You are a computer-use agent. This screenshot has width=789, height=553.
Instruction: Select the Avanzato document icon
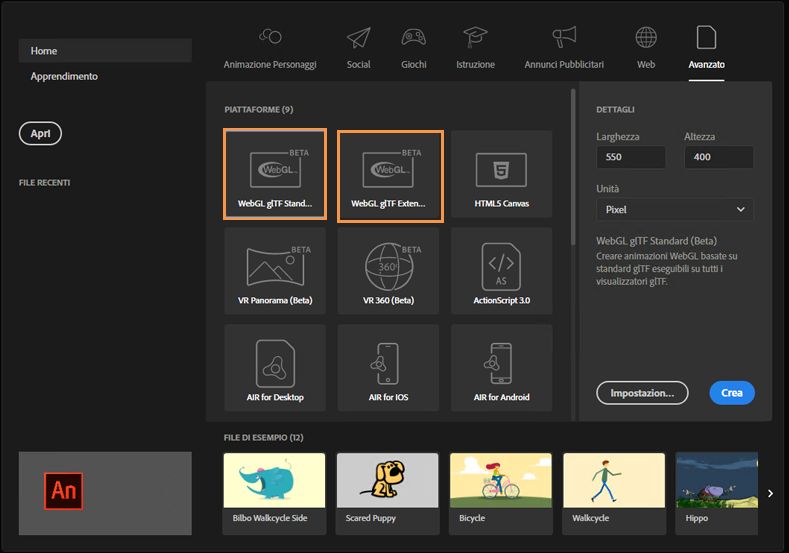[x=706, y=37]
